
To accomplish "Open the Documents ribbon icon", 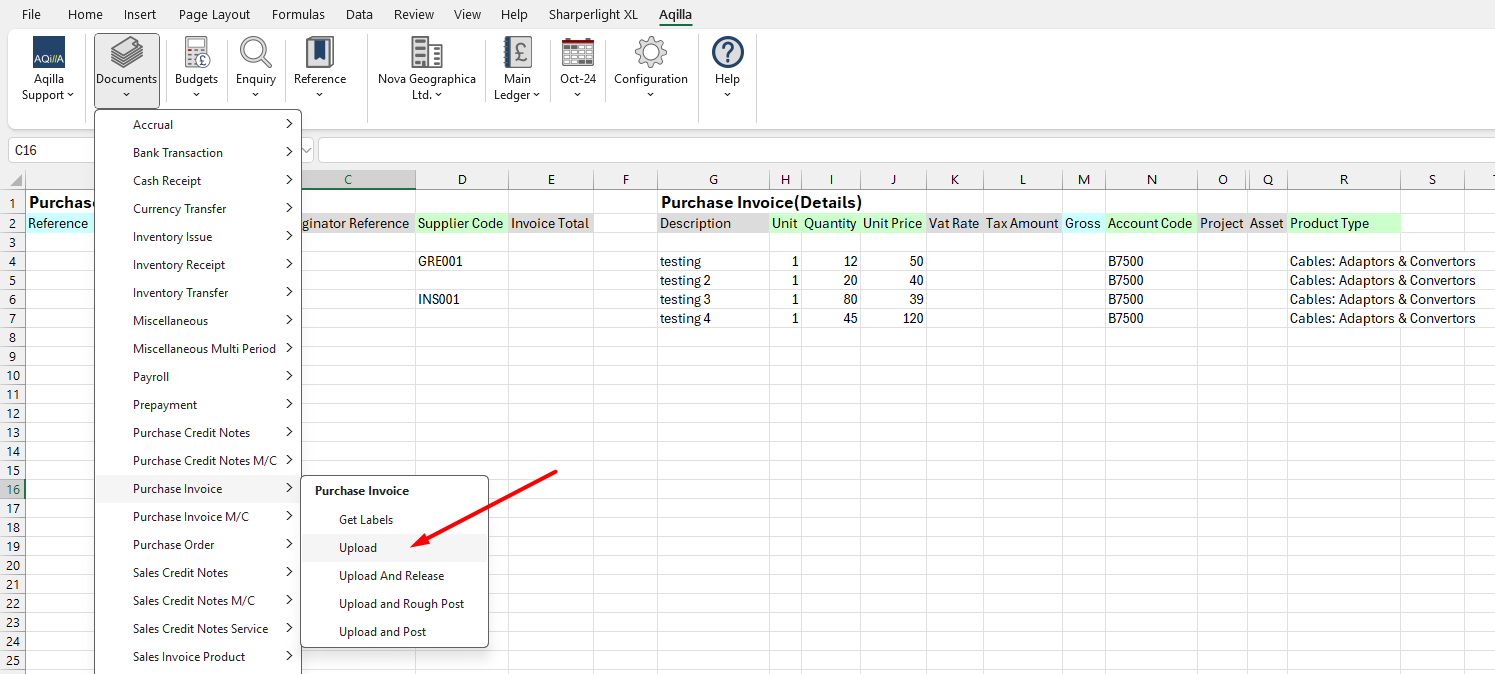I will pos(126,53).
